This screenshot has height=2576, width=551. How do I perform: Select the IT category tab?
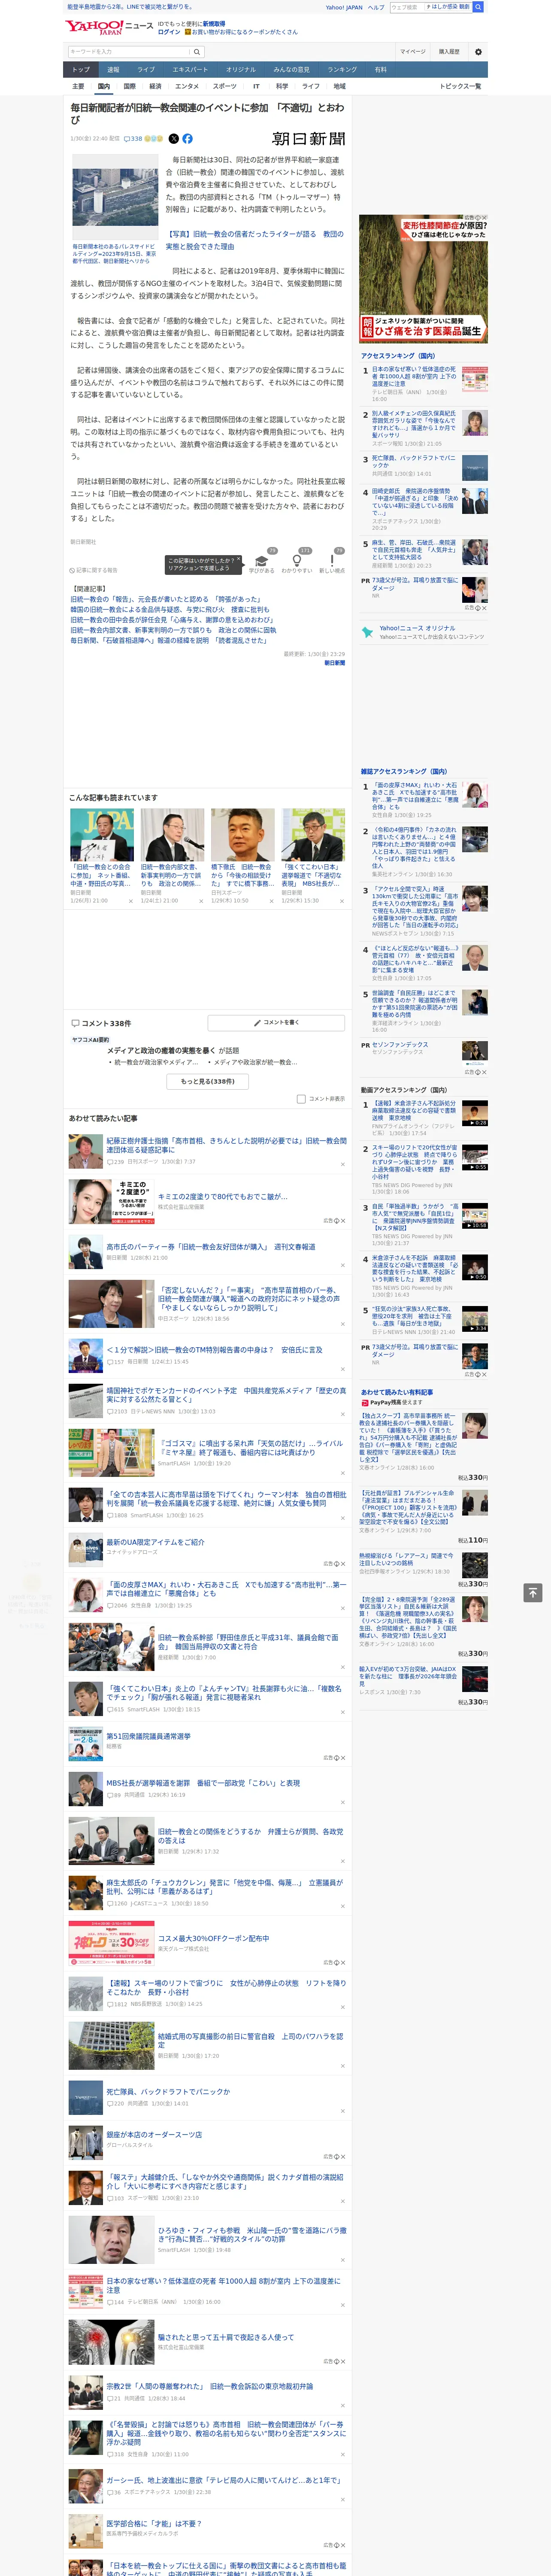click(x=256, y=86)
